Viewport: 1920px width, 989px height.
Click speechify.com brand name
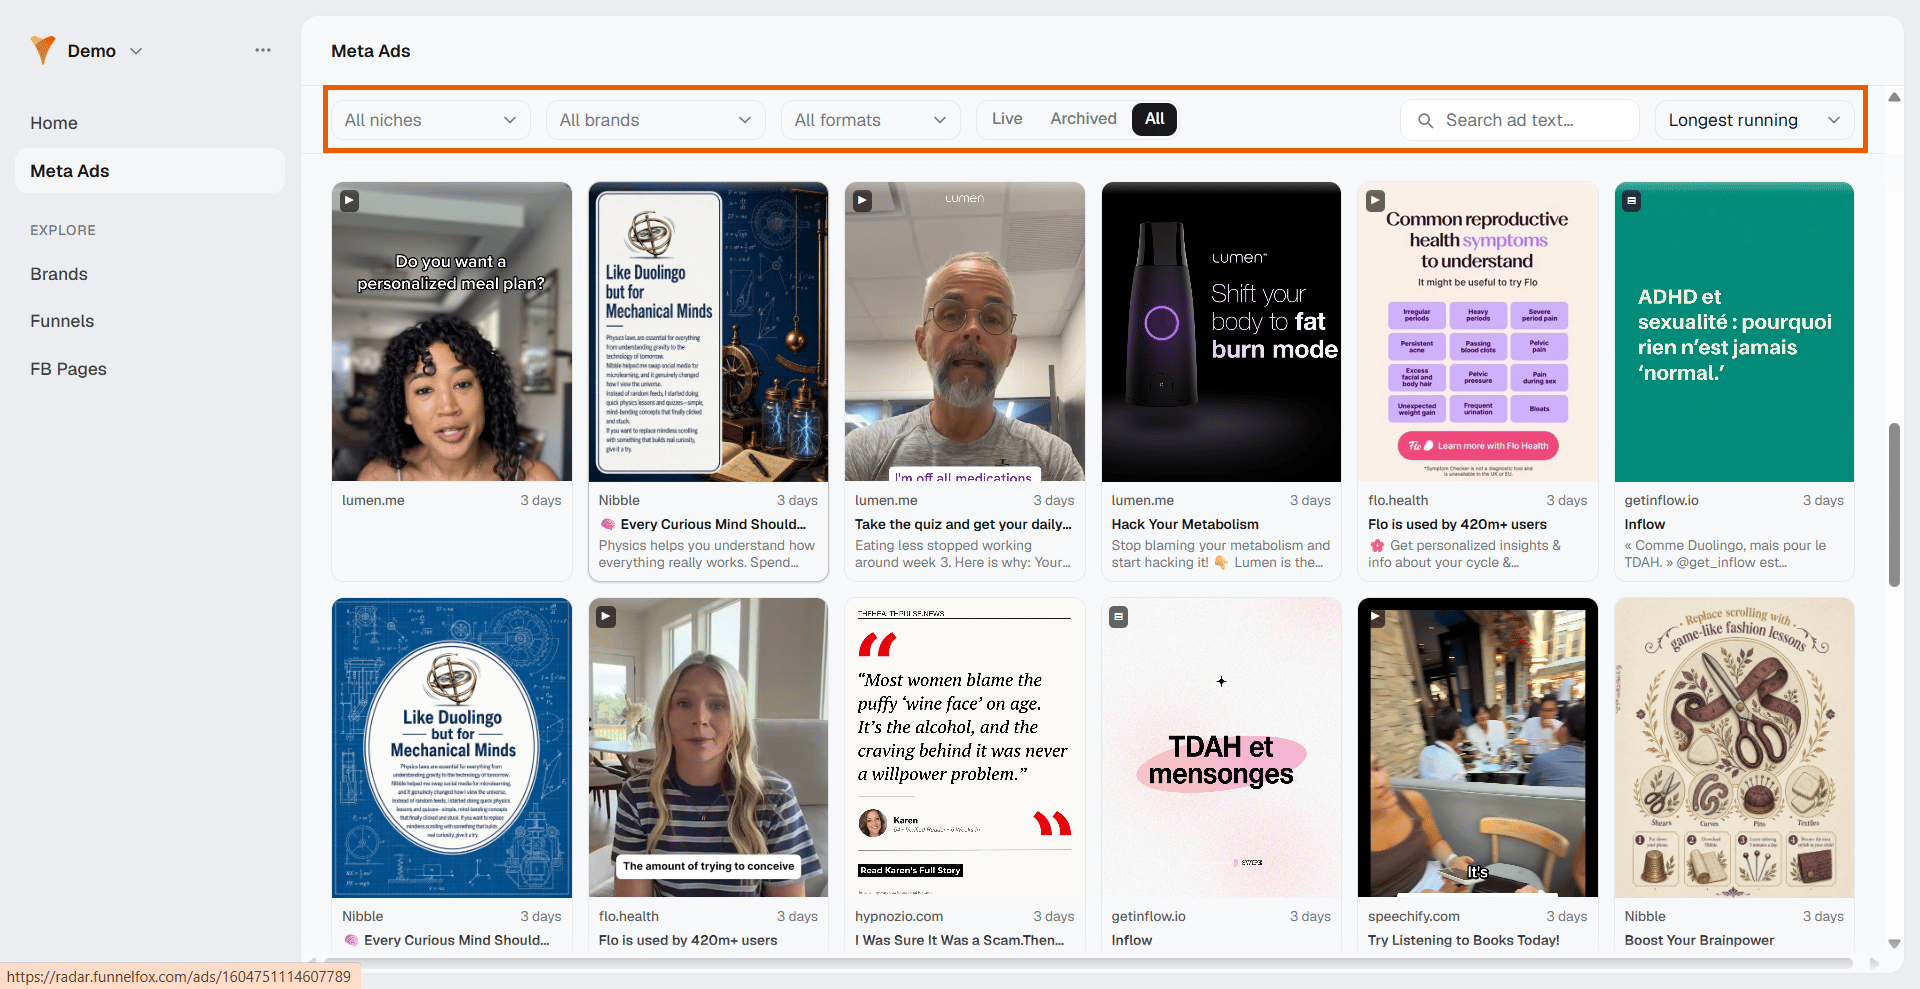(x=1414, y=916)
